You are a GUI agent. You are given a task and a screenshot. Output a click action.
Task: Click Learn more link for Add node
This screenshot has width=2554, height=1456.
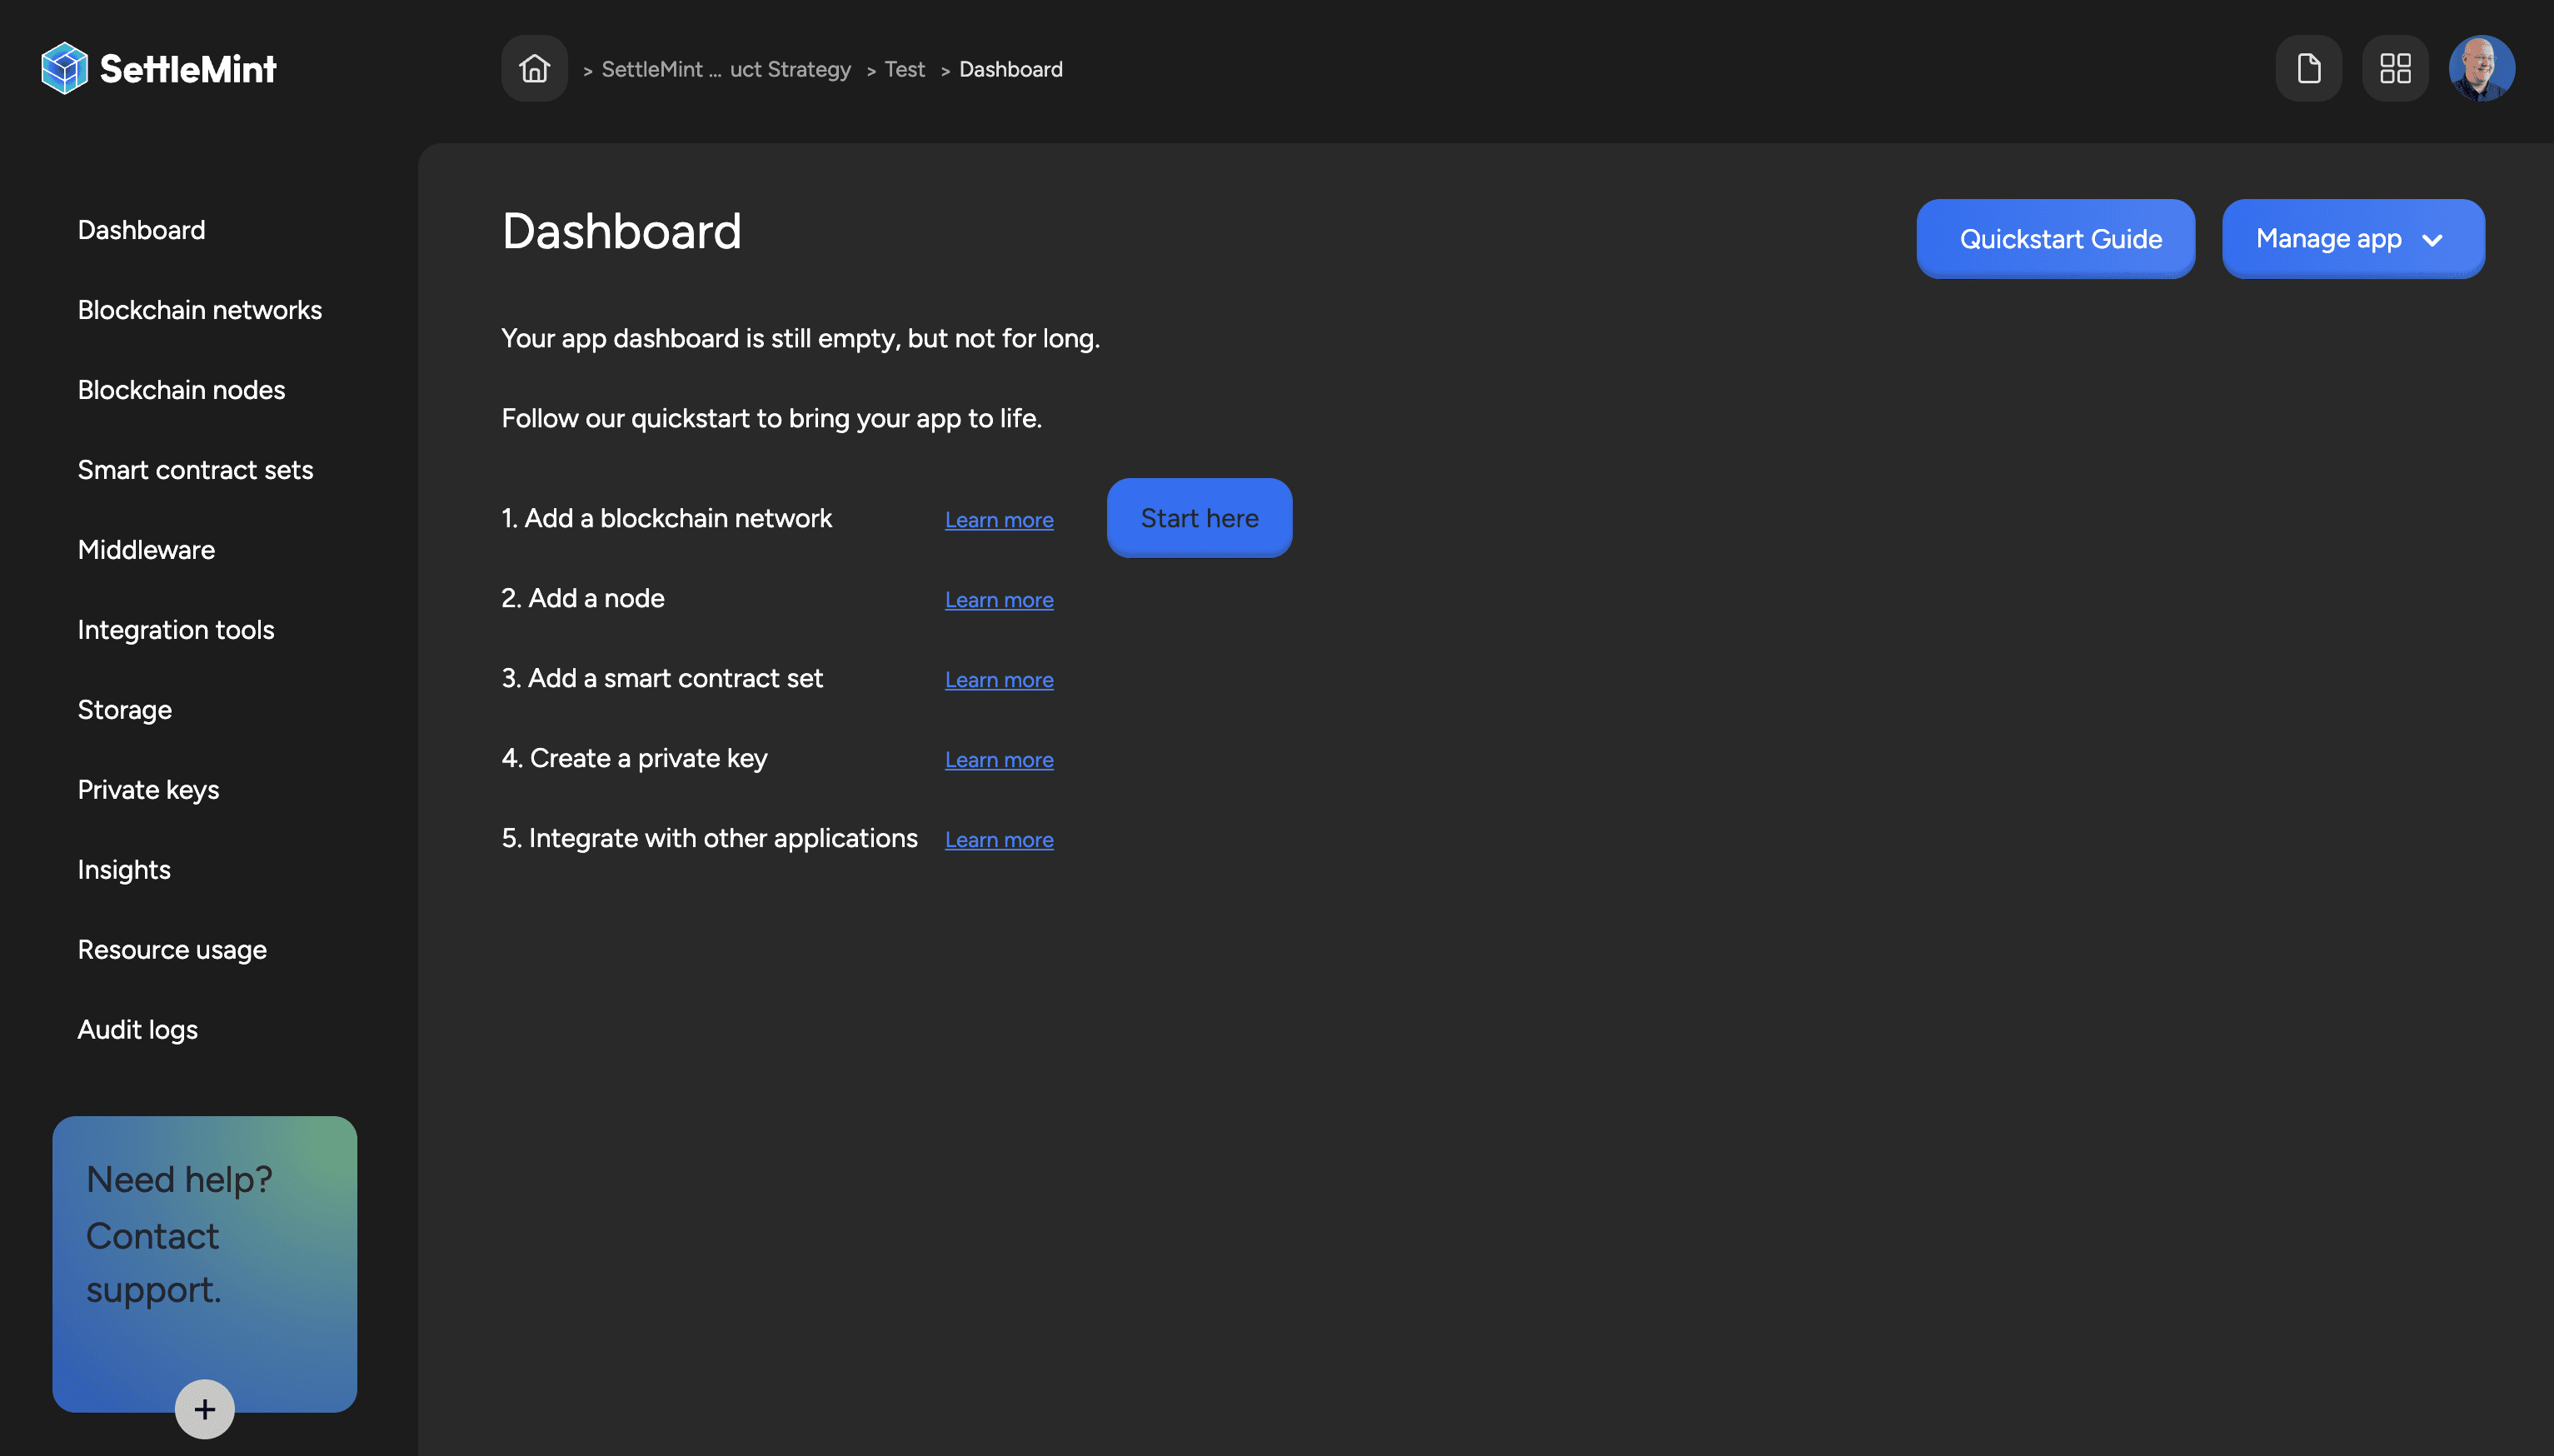pos(1000,598)
